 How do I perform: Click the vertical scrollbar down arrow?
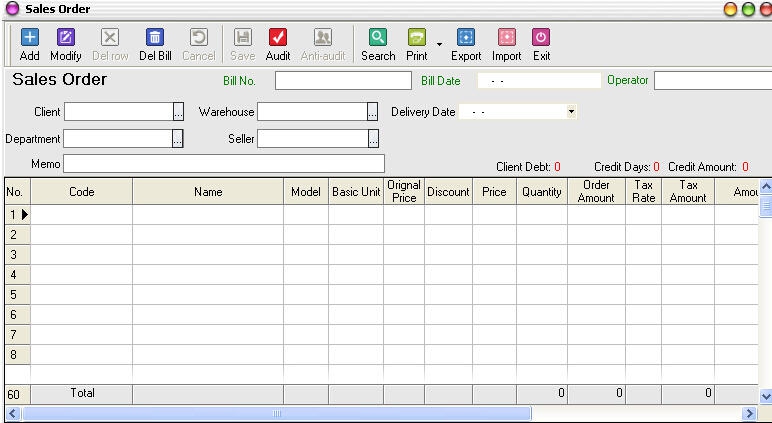[765, 396]
